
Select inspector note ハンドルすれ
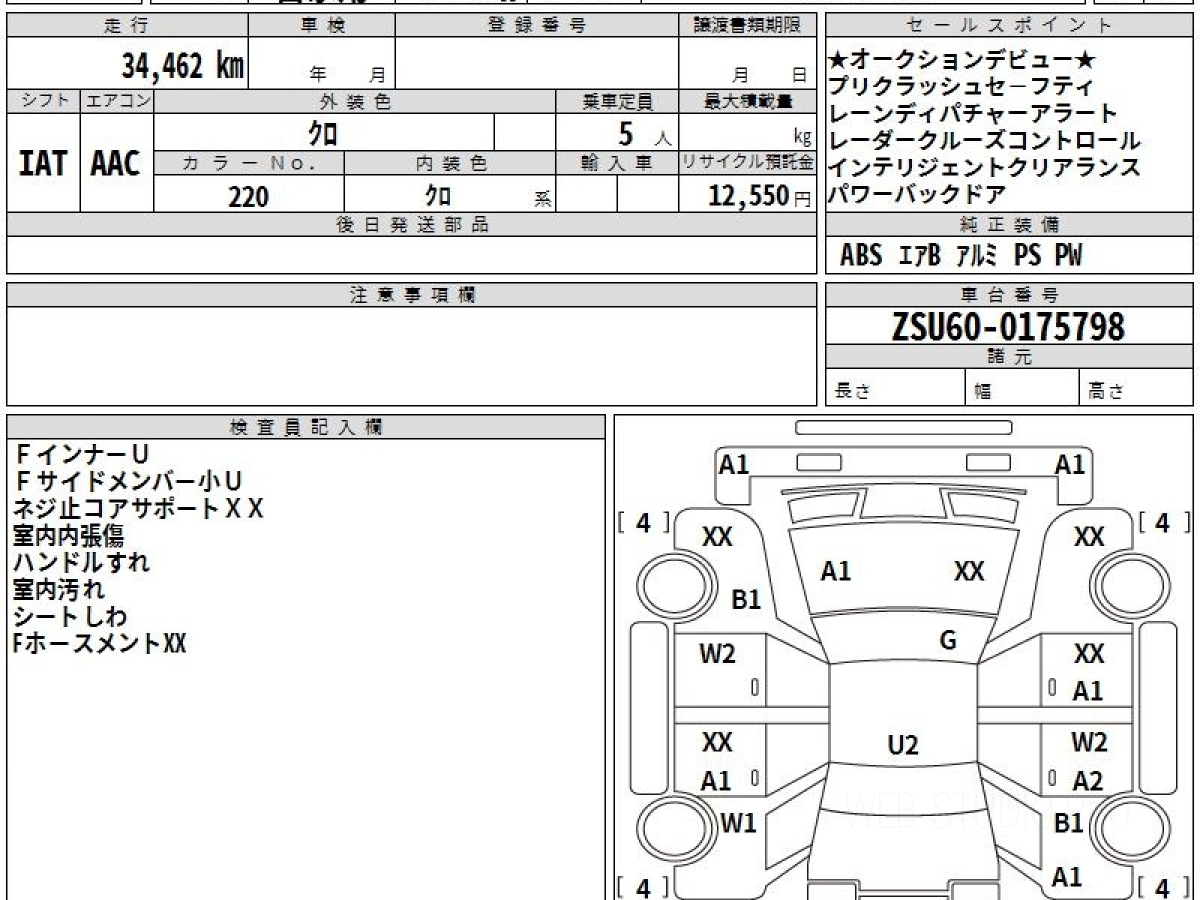click(x=82, y=563)
